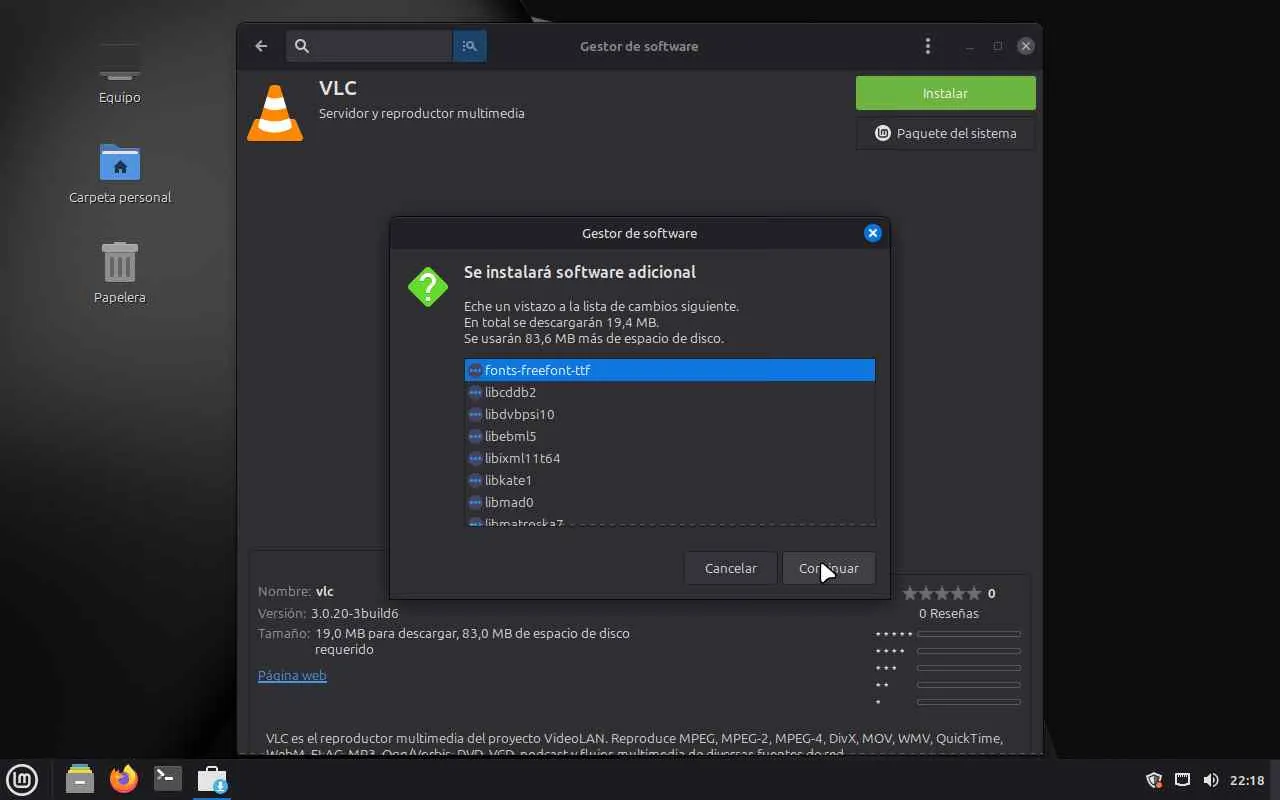
Task: Open the Carpeta personal desktop folder
Action: [x=120, y=172]
